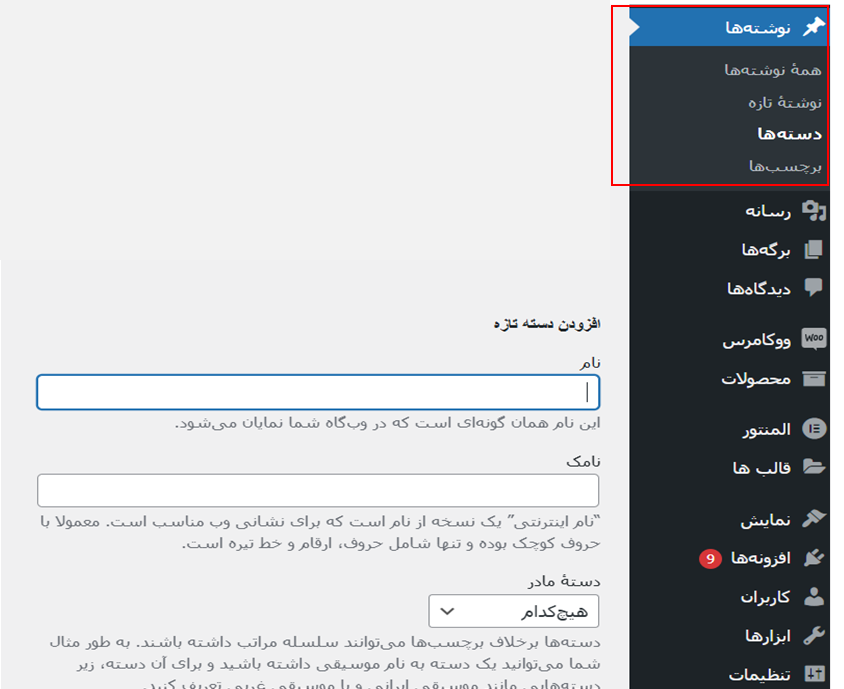Click the Woo icon for ووکامرس

tap(814, 340)
